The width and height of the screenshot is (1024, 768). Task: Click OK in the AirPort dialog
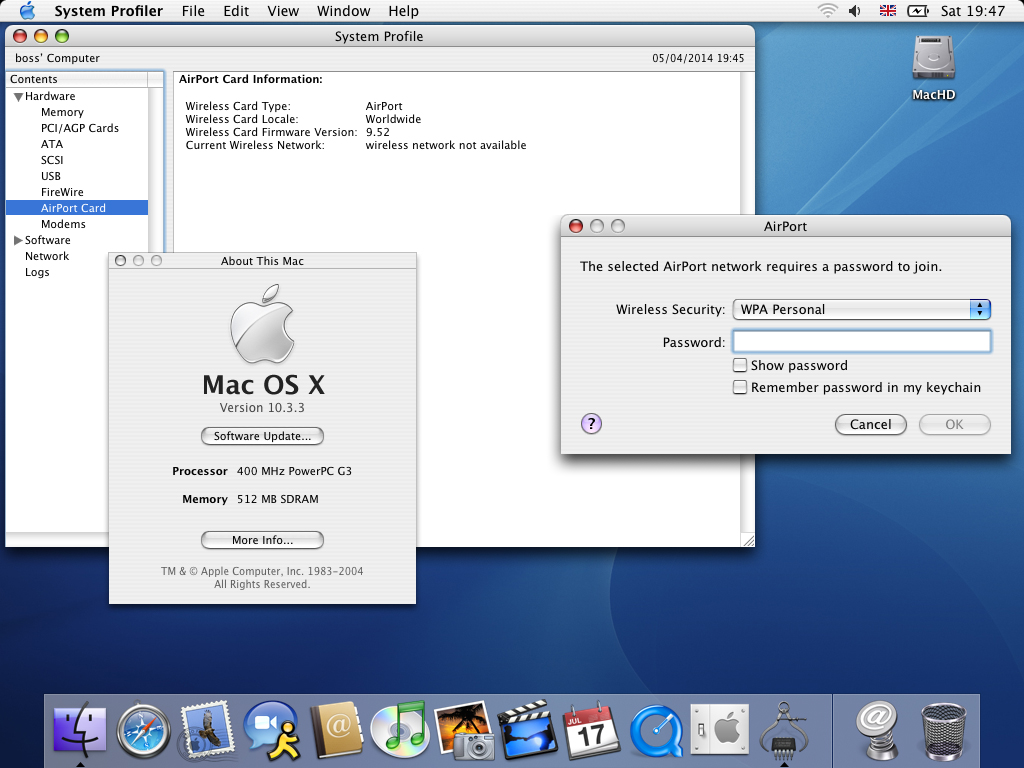point(954,424)
